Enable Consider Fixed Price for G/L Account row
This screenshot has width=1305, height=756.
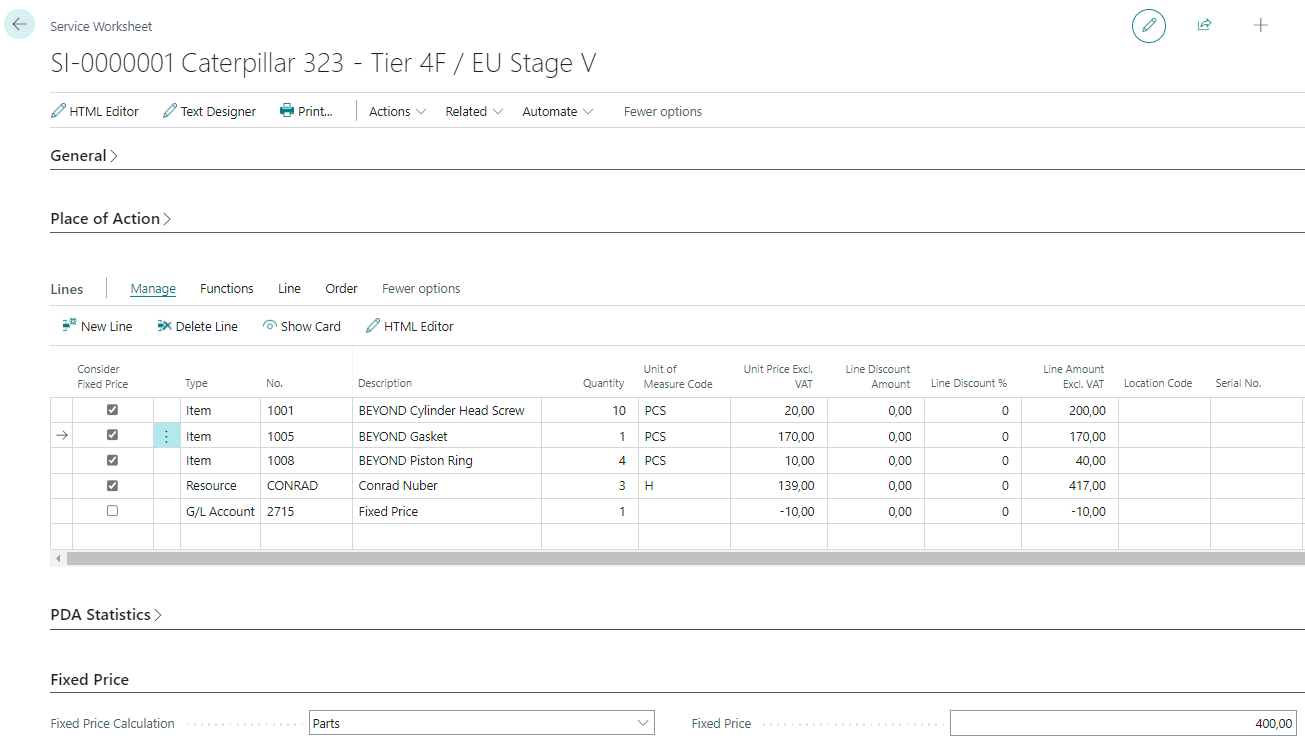(112, 511)
